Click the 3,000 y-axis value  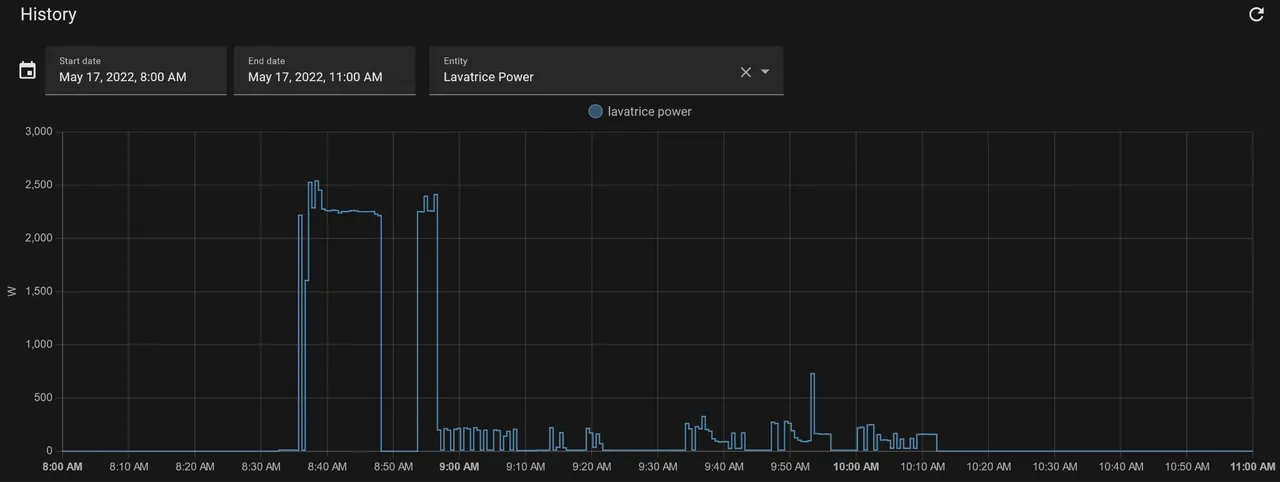click(x=38, y=131)
